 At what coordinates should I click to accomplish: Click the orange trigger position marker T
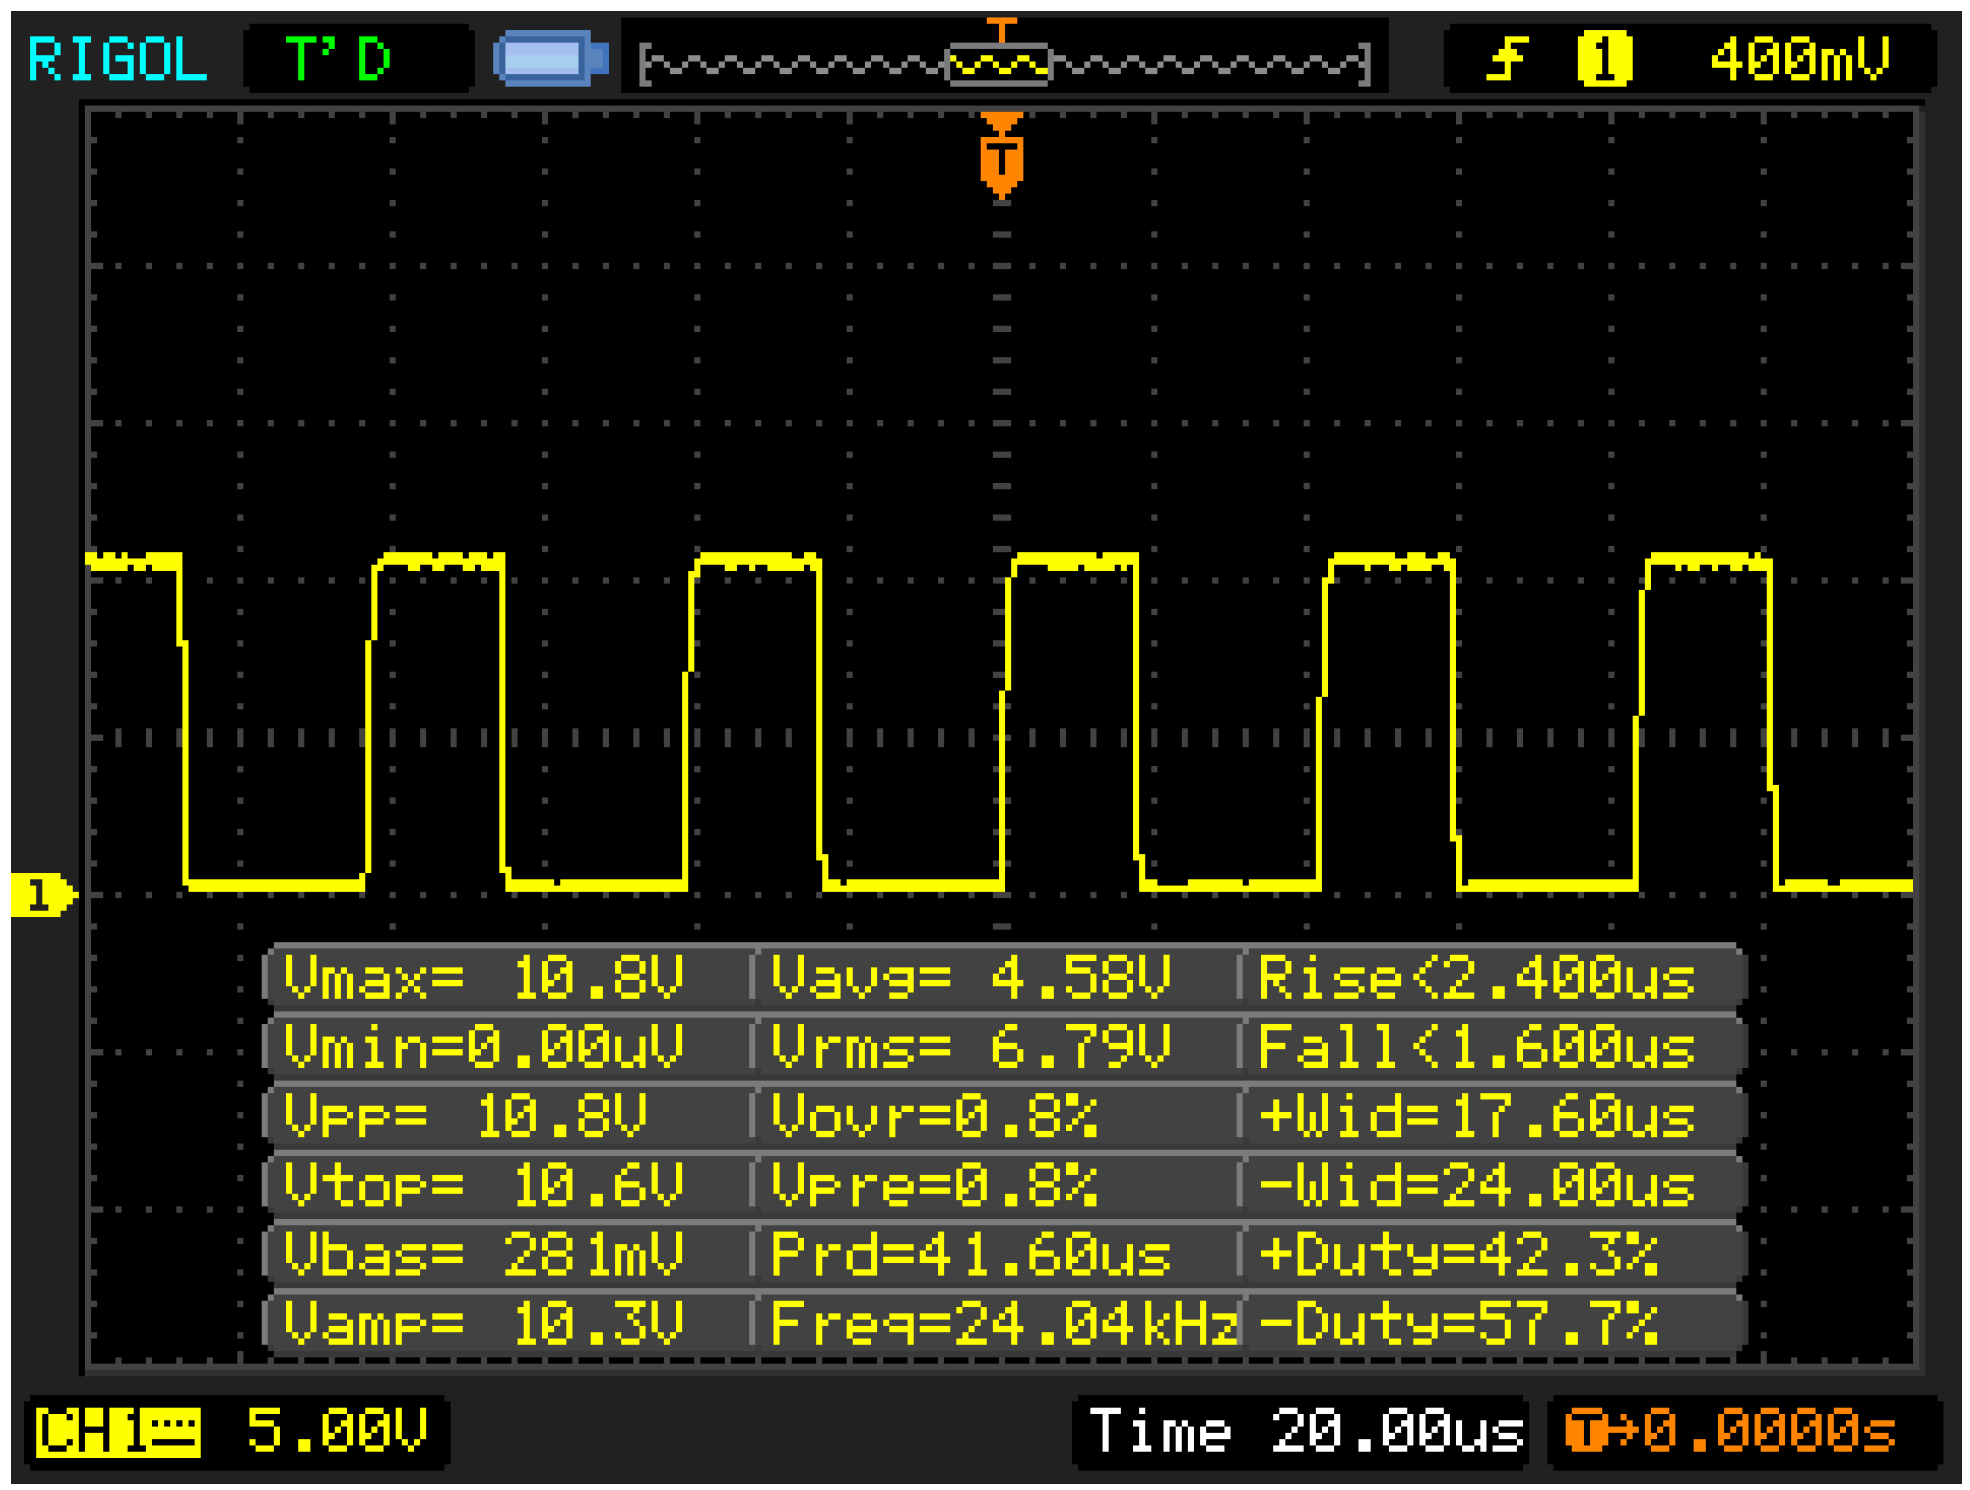pyautogui.click(x=1001, y=158)
